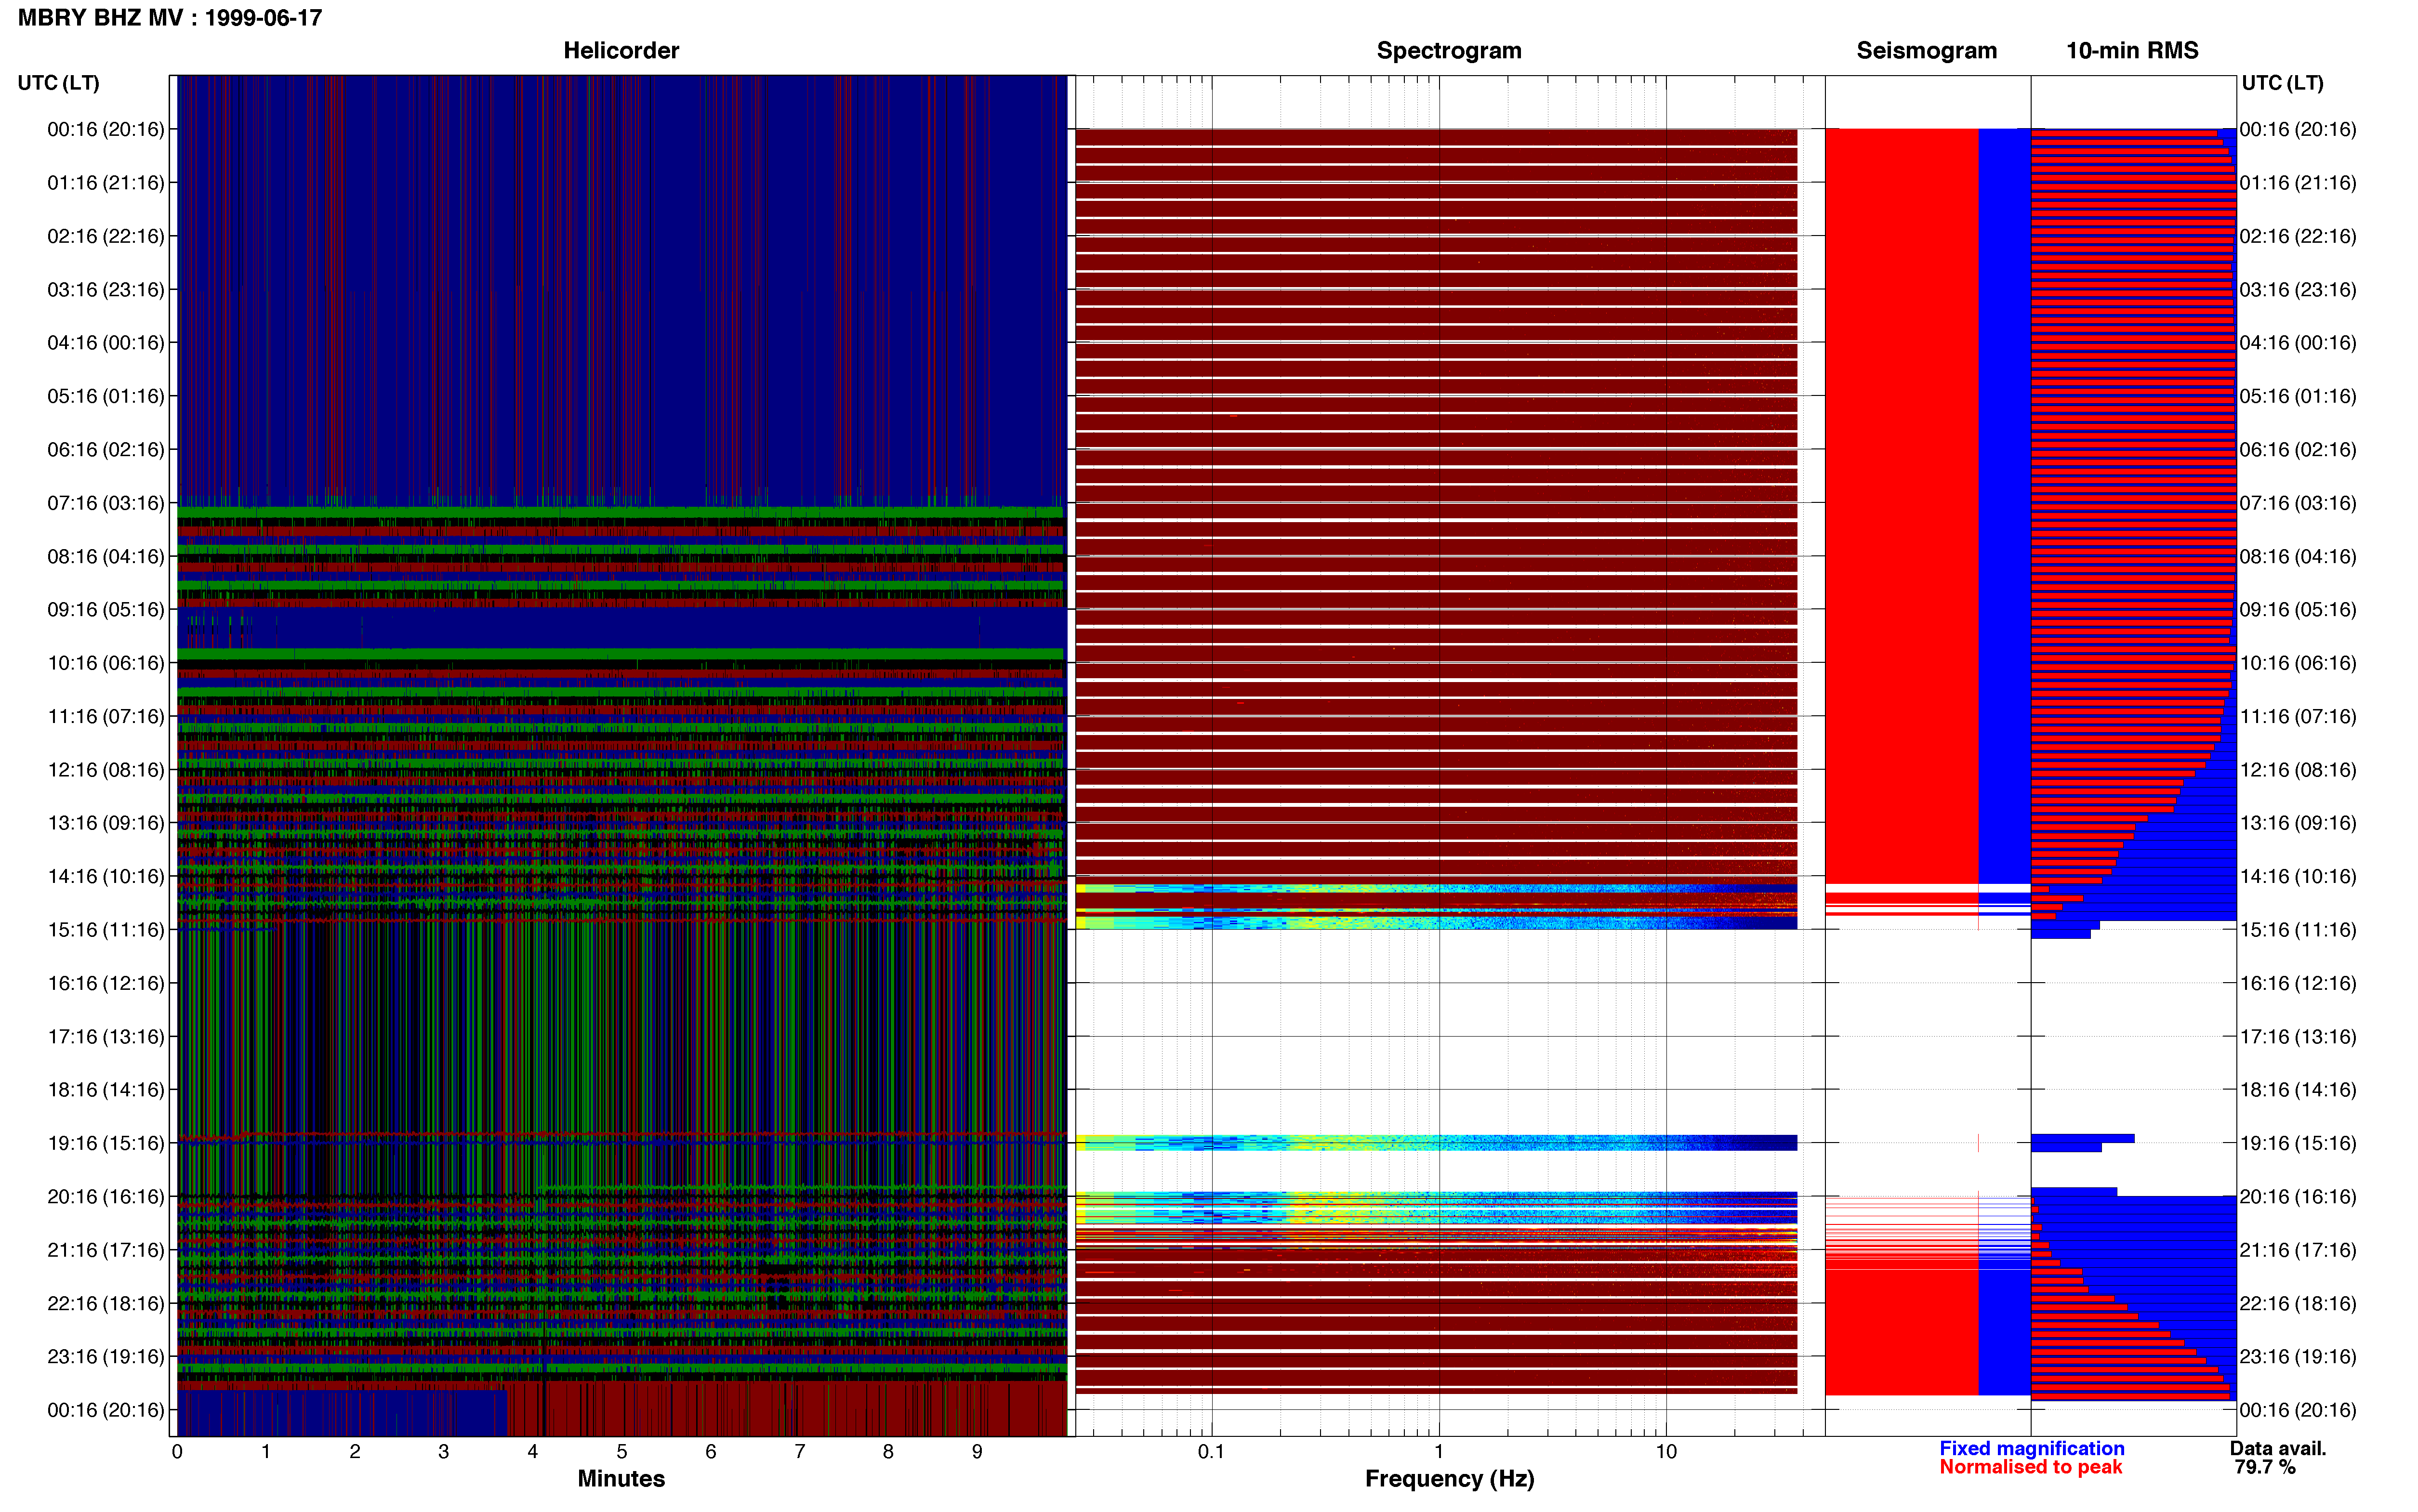The height and width of the screenshot is (1512, 2418).
Task: Click the title 'MBRY BHZ MV : 1999-06-17'
Action: click(x=170, y=18)
